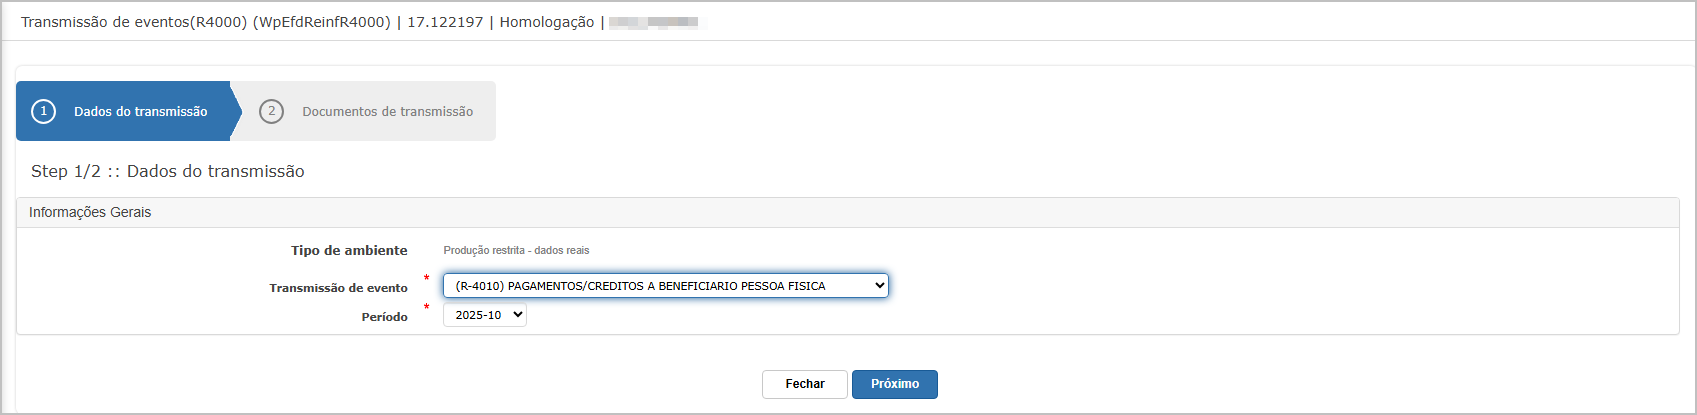This screenshot has height=415, width=1697.
Task: Click the Step 1/2 heading text
Action: (x=168, y=171)
